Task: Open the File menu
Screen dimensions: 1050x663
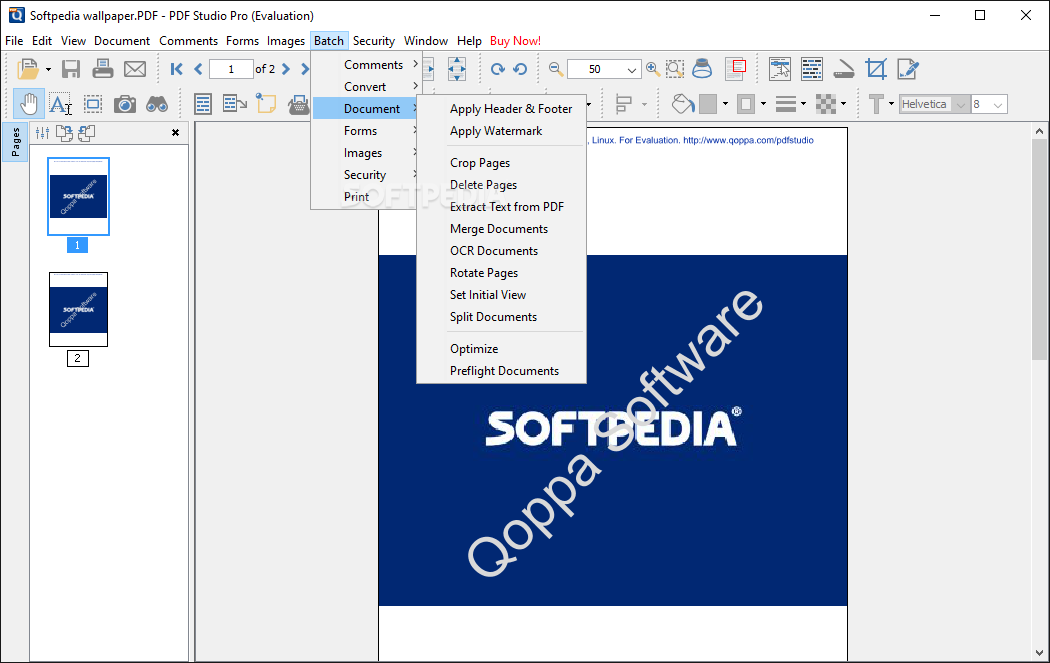Action: pos(14,41)
